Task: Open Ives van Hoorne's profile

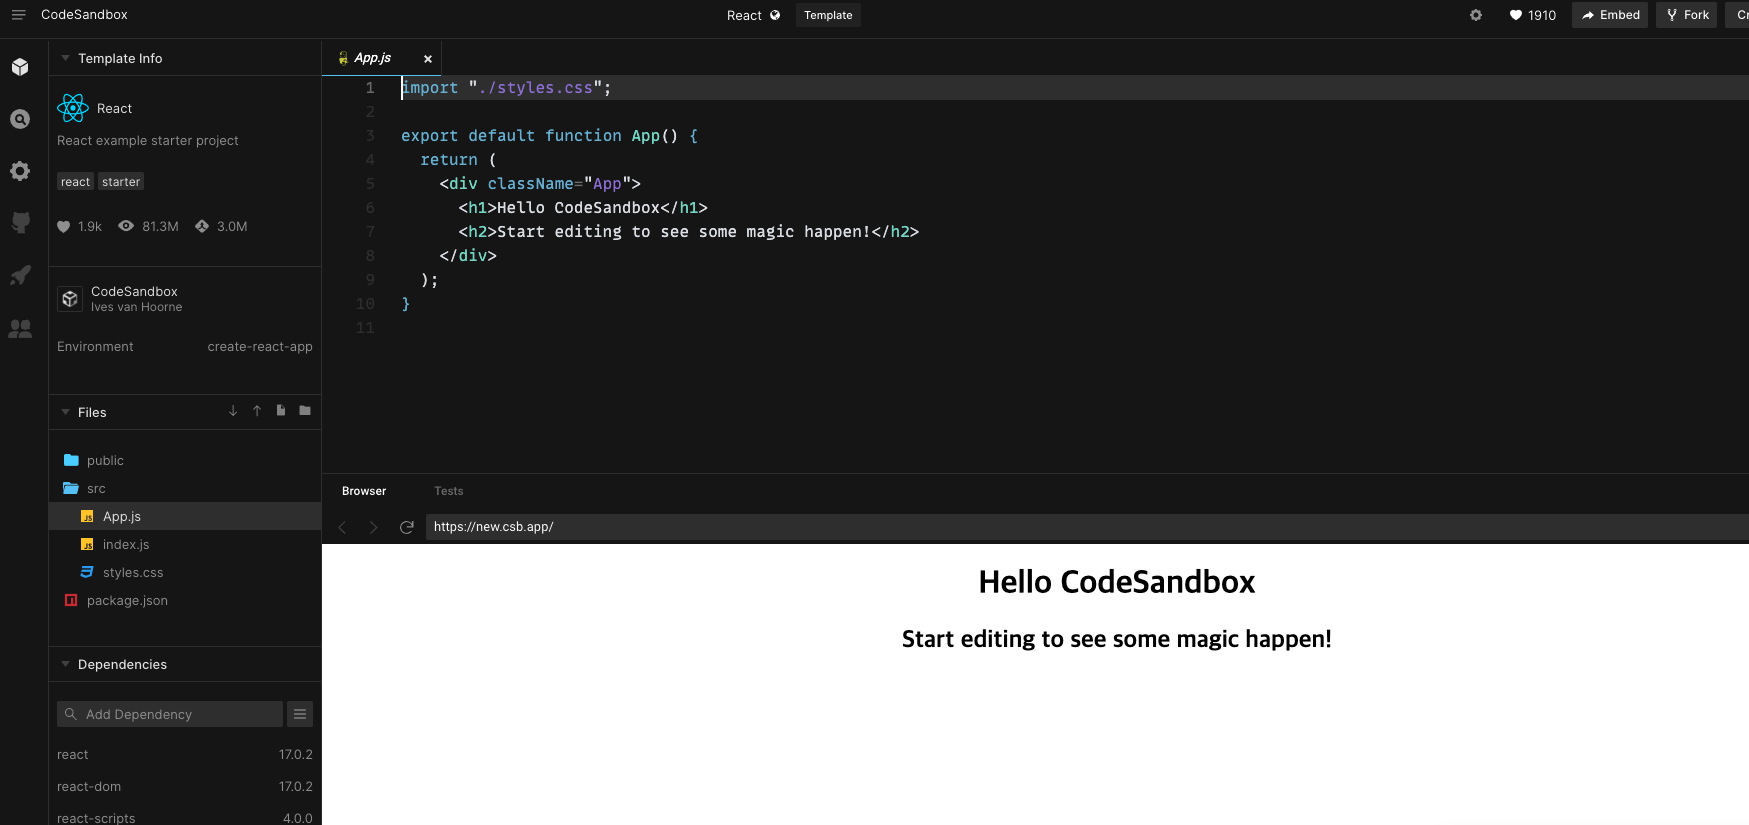Action: click(137, 307)
